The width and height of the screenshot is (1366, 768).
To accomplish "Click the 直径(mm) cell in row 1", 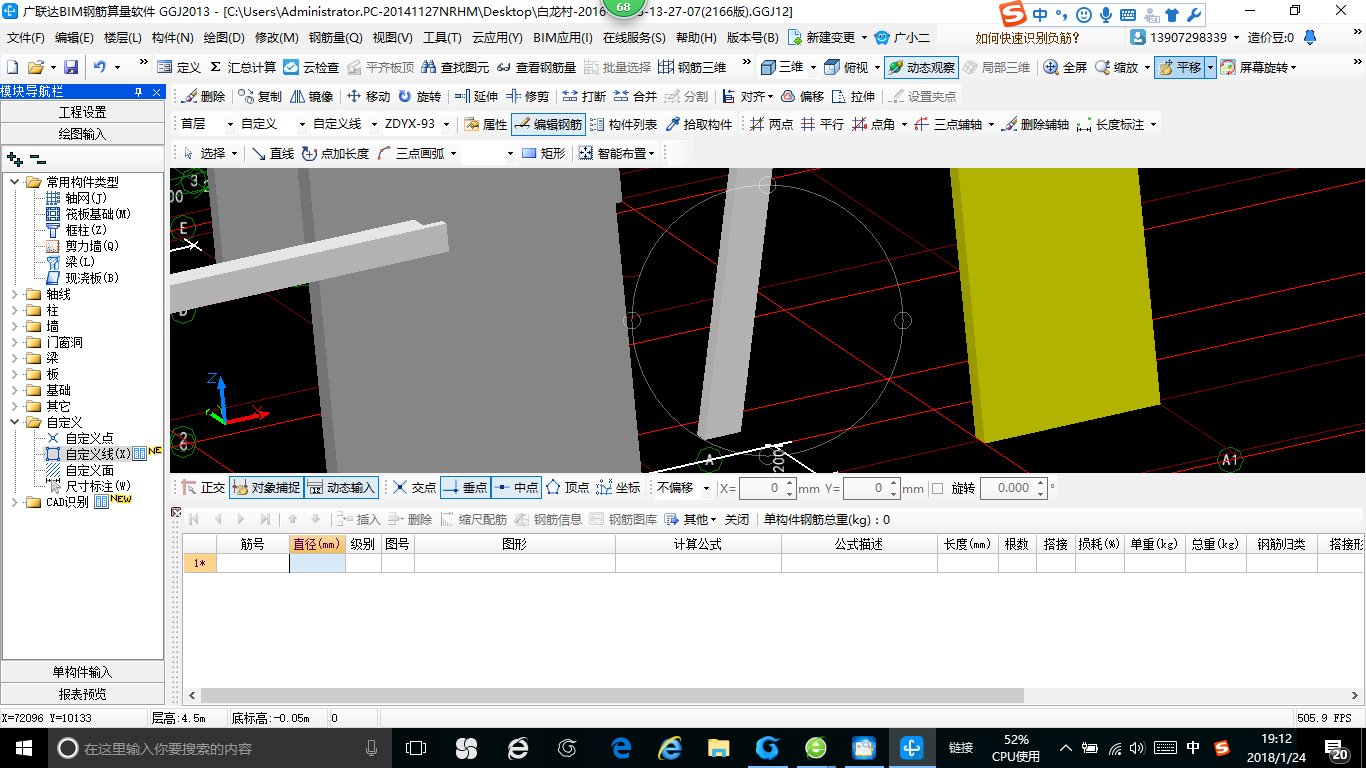I will click(317, 563).
